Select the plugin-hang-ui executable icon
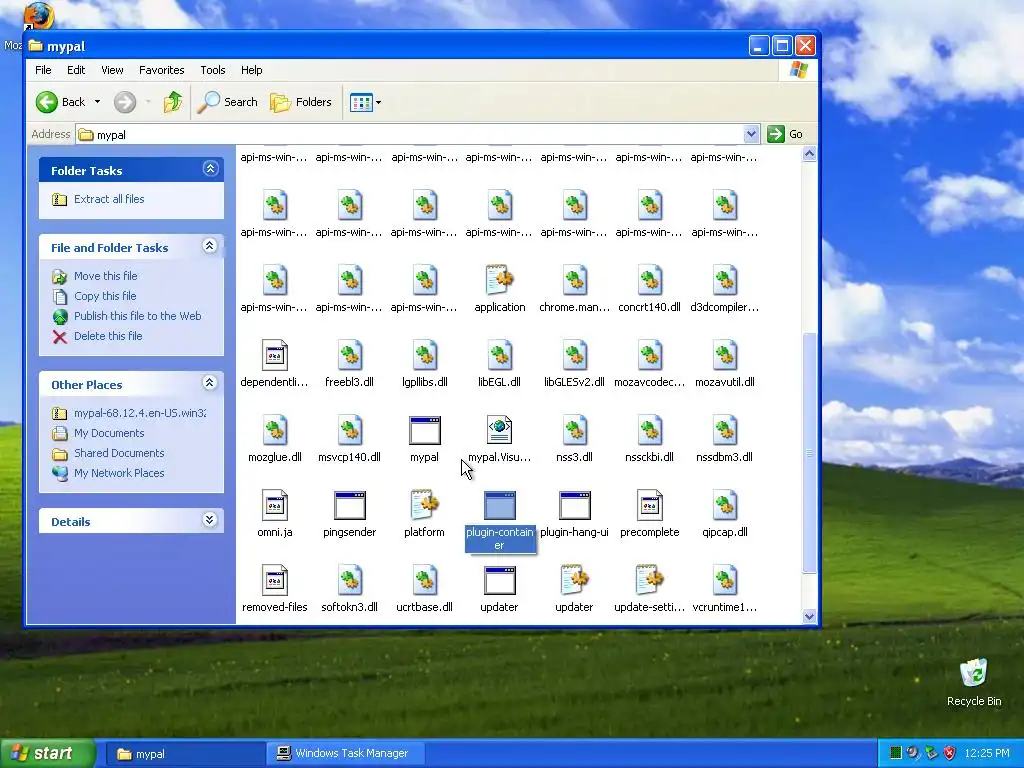 click(x=575, y=505)
